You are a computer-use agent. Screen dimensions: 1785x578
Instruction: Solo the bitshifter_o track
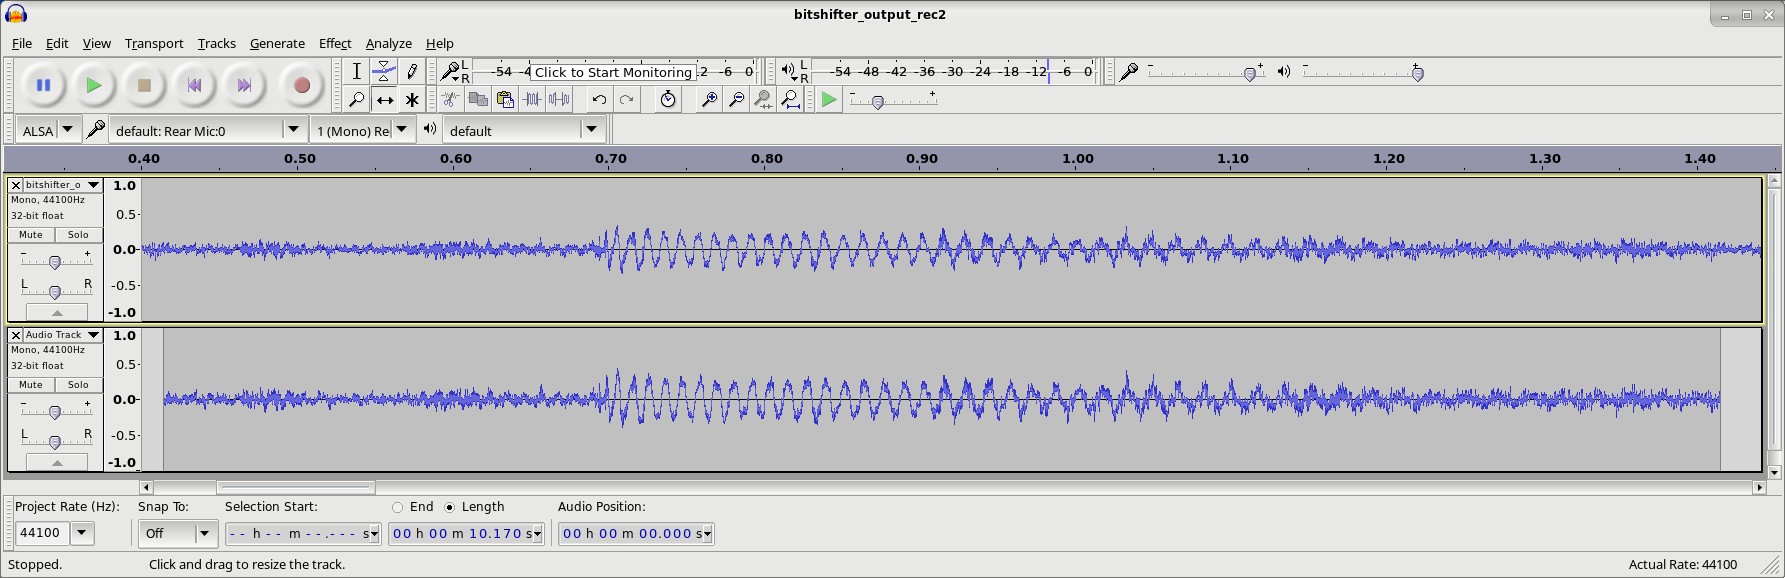[78, 235]
